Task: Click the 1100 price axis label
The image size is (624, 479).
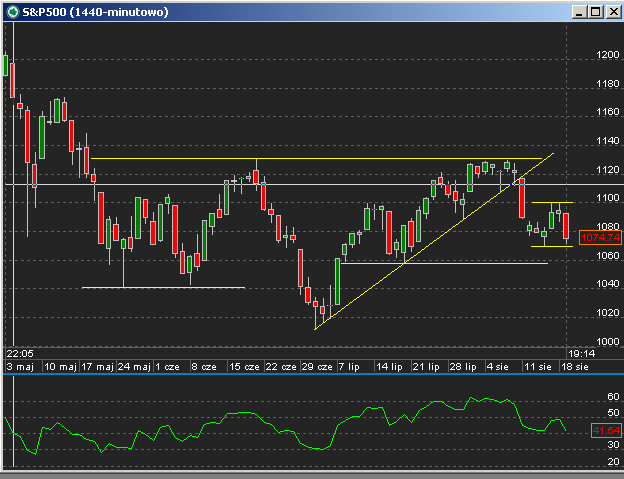Action: [x=608, y=198]
